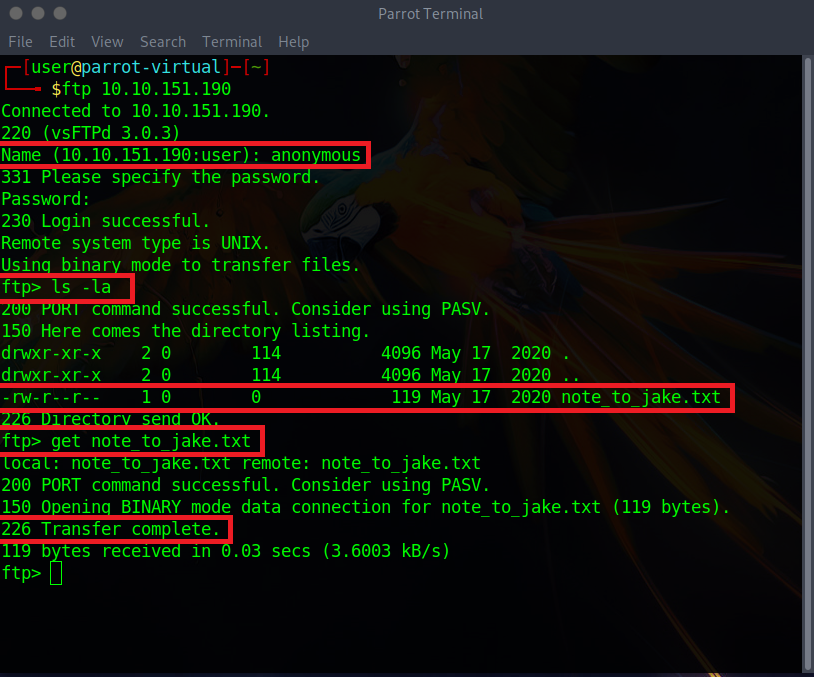Screen dimensions: 814x677
Task: Click the 'local: note_to_jake.txt remote:' line
Action: coord(241,463)
